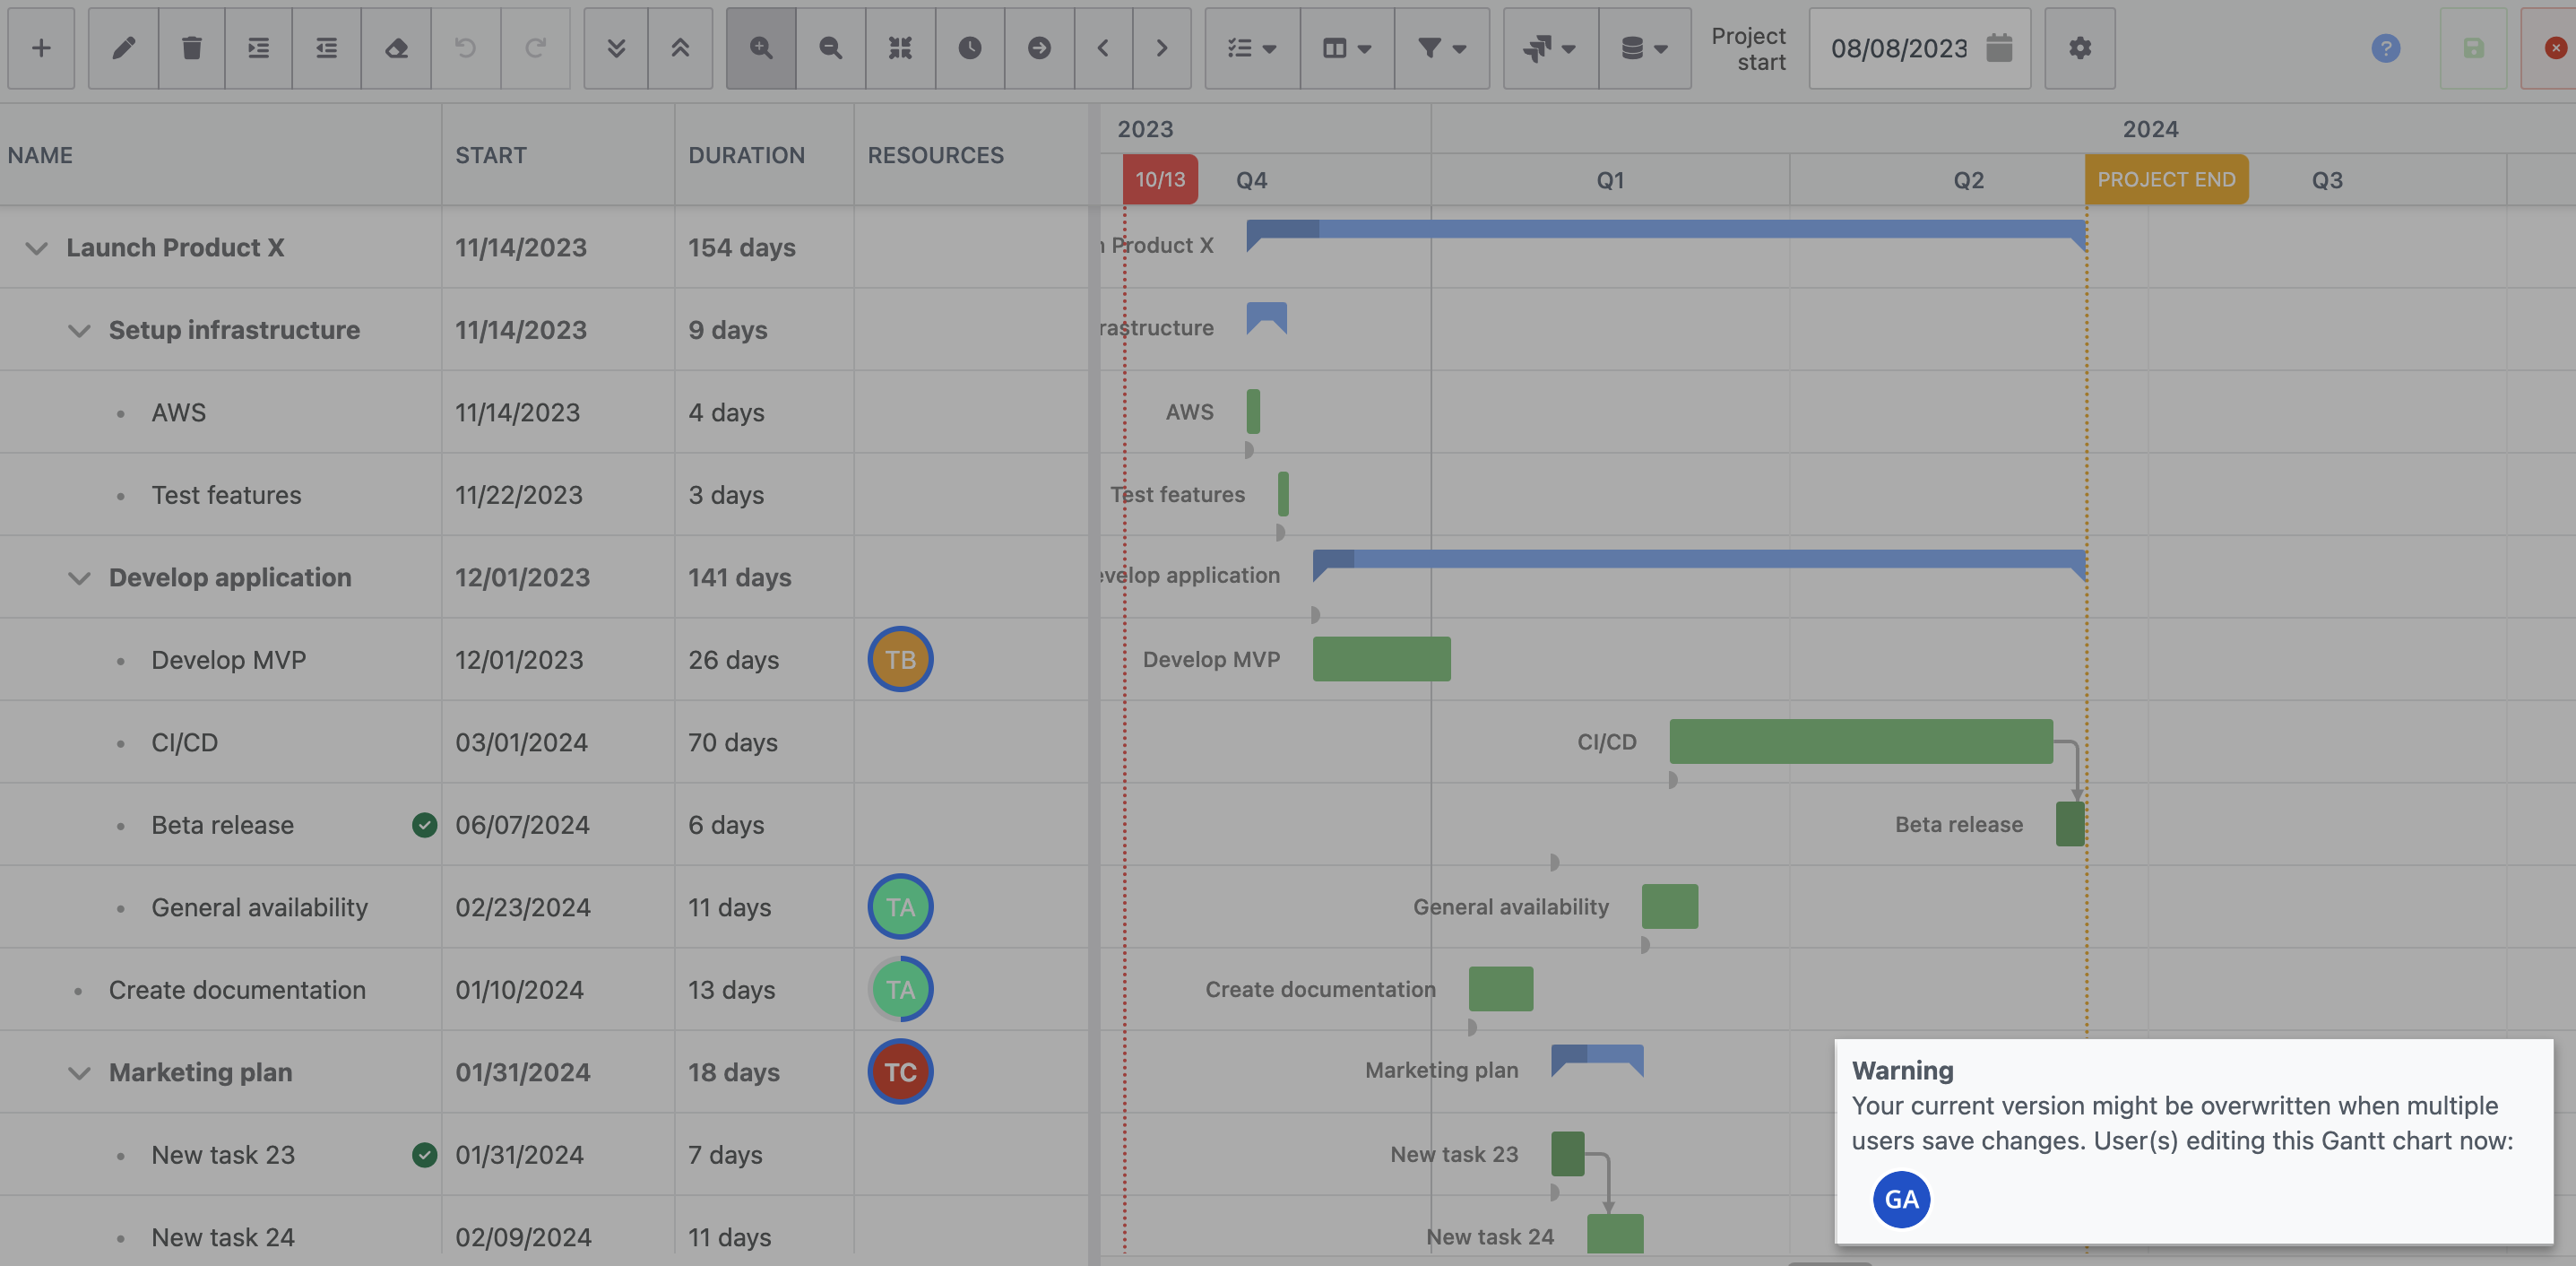Open the data export menu
This screenshot has width=2576, height=1266.
pyautogui.click(x=1645, y=47)
